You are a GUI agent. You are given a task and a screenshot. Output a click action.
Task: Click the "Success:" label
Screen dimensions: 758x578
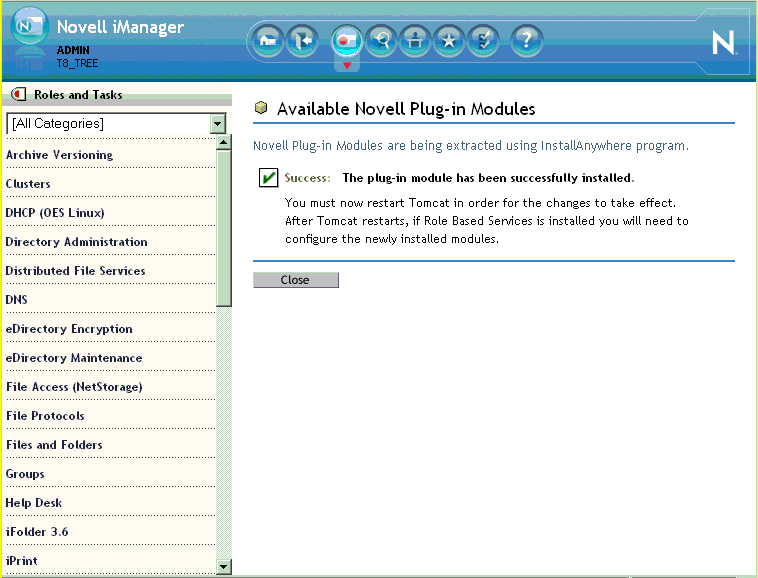point(307,178)
